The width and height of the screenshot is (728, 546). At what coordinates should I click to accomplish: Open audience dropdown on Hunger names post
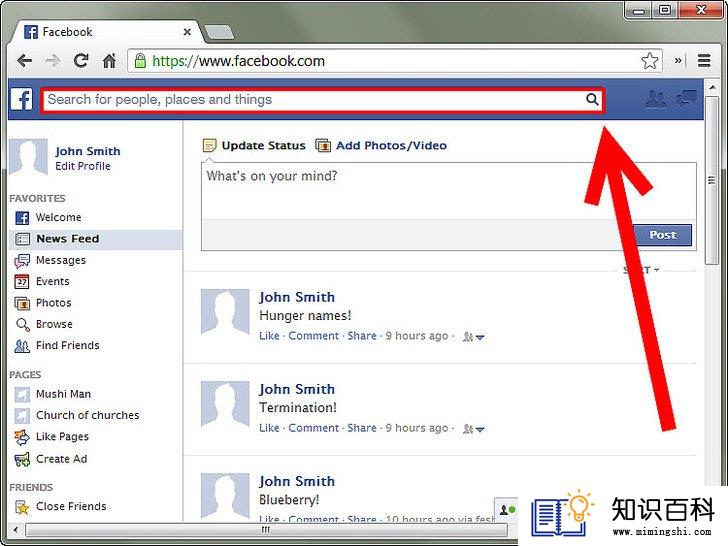coord(474,337)
